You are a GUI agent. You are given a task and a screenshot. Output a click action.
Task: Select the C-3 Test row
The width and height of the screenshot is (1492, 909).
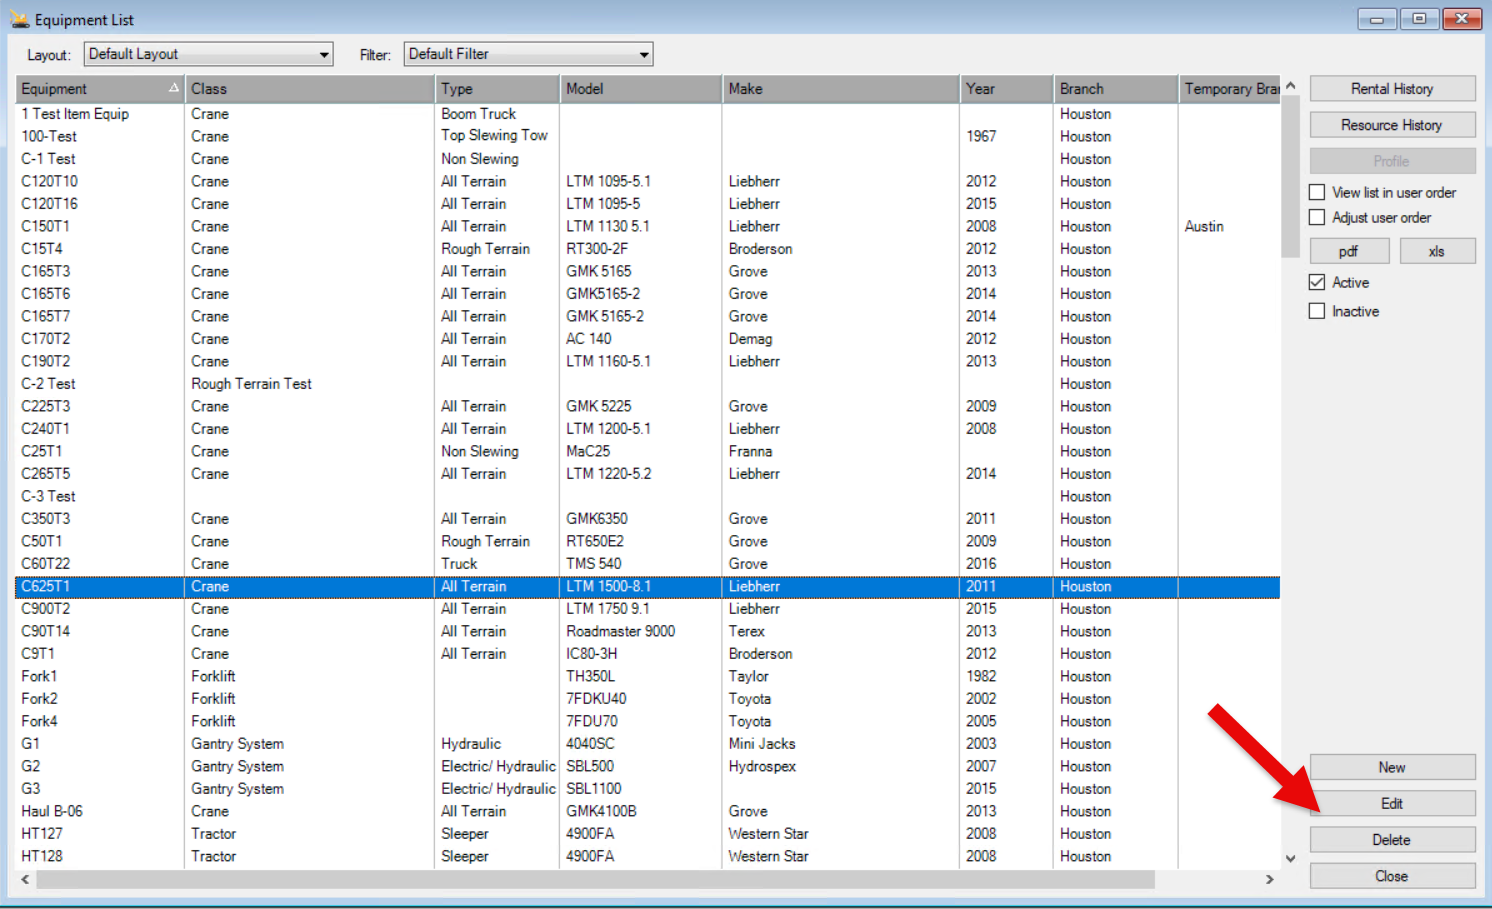point(648,496)
